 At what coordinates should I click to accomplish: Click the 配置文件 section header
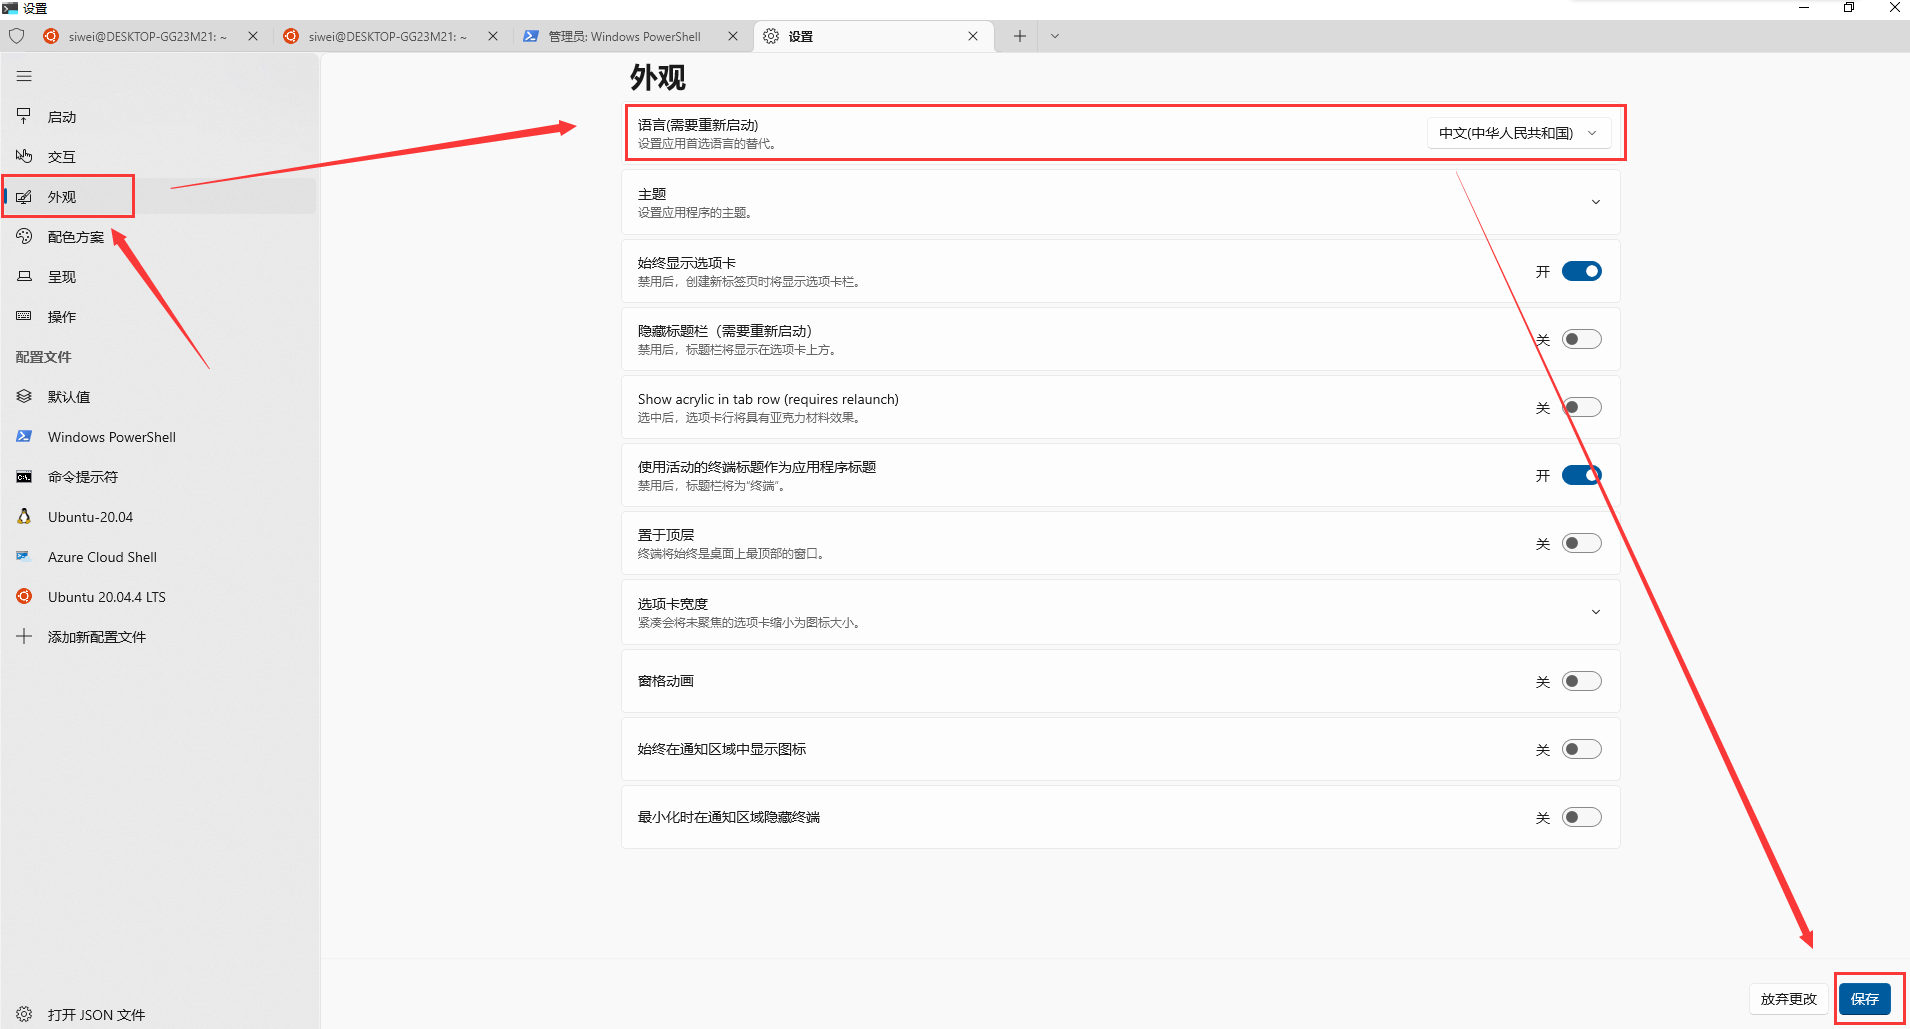44,357
